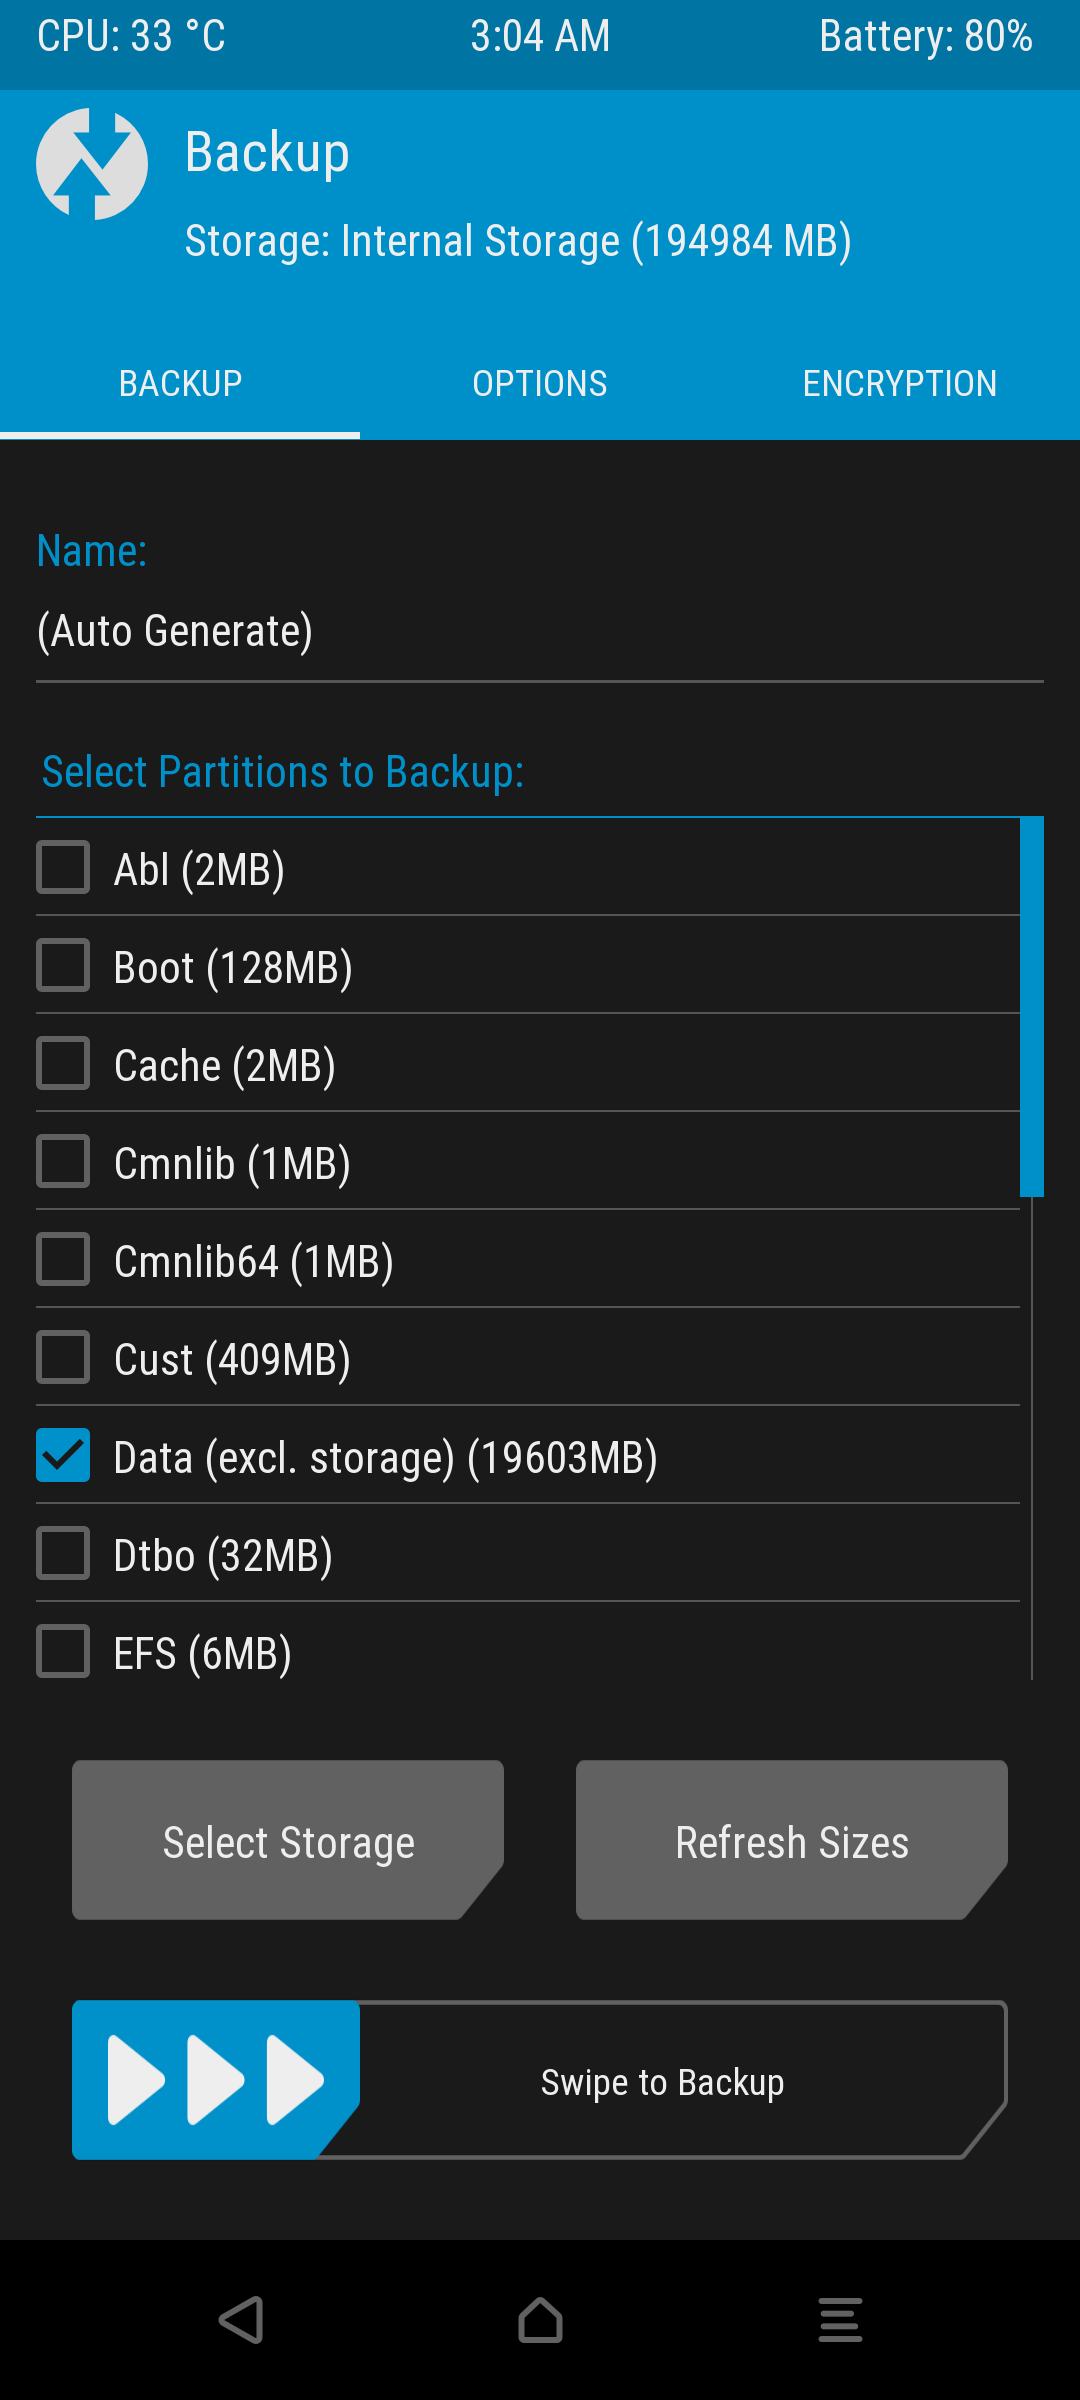Viewport: 1080px width, 2400px height.
Task: Tap the home navigation icon
Action: pos(540,2320)
